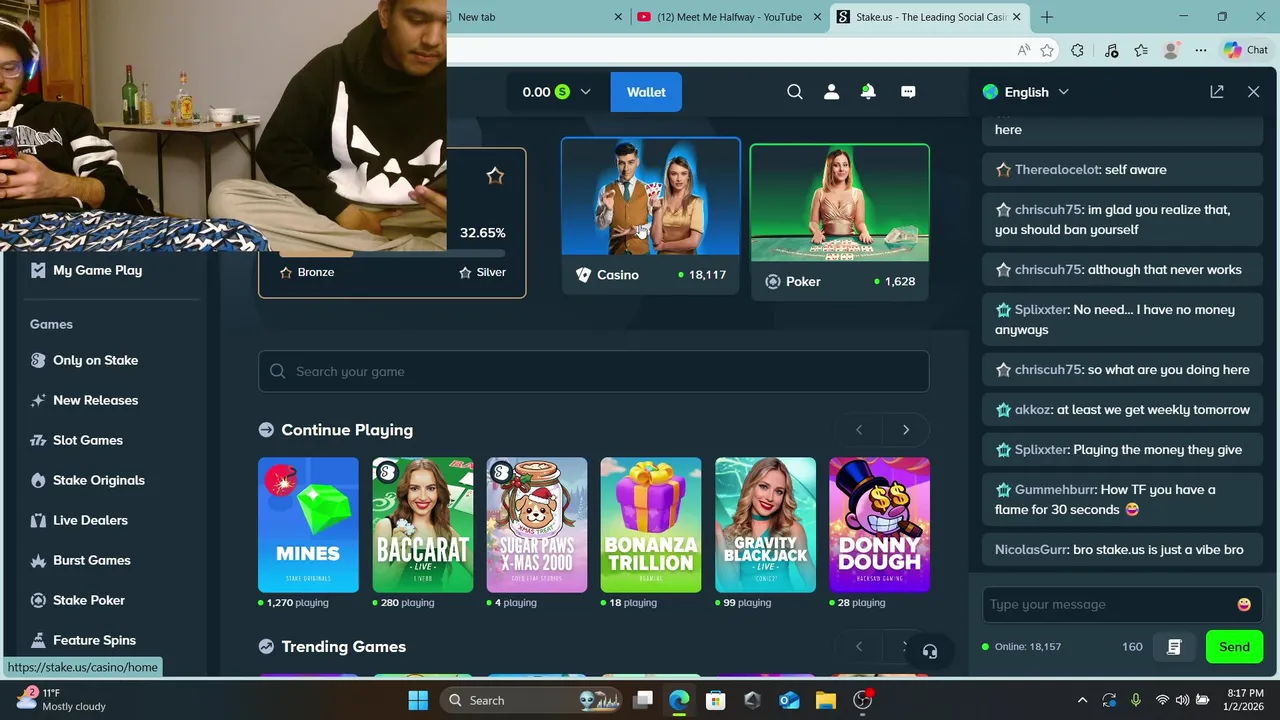
Task: Open Gummehburr username in chat
Action: pyautogui.click(x=1055, y=489)
